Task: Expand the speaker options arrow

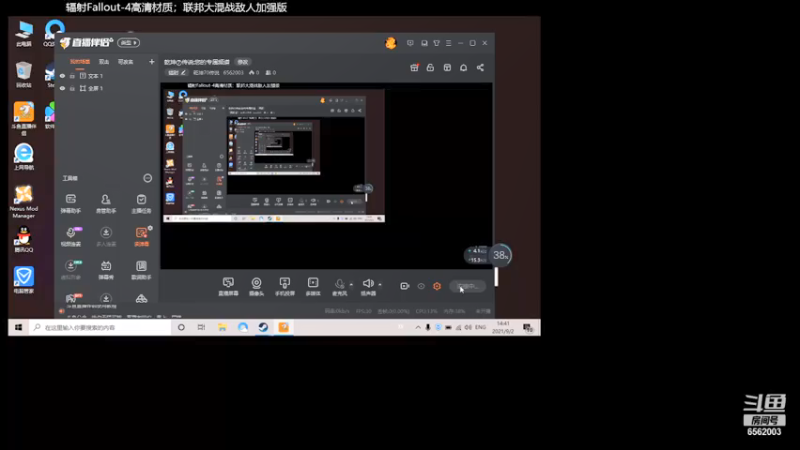Action: 380,284
